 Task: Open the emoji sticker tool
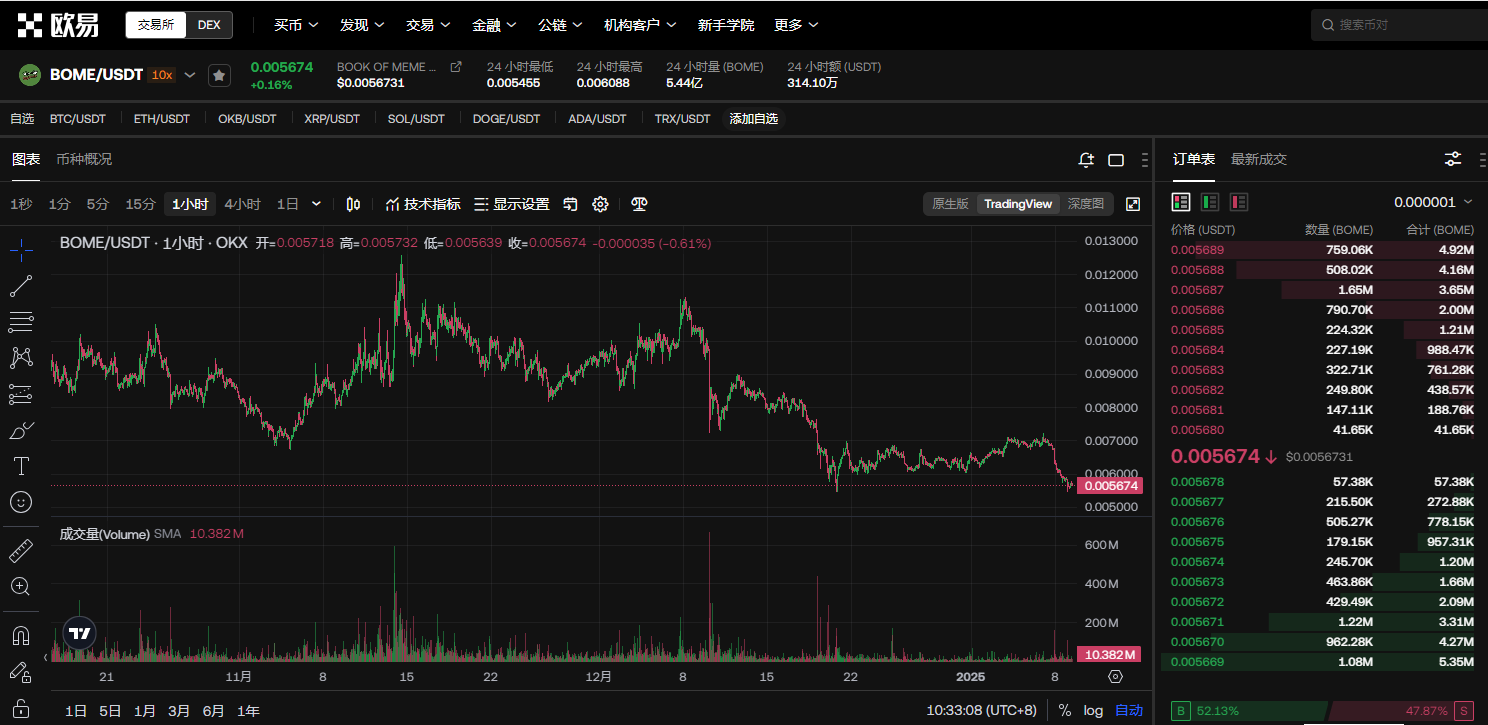pyautogui.click(x=21, y=502)
